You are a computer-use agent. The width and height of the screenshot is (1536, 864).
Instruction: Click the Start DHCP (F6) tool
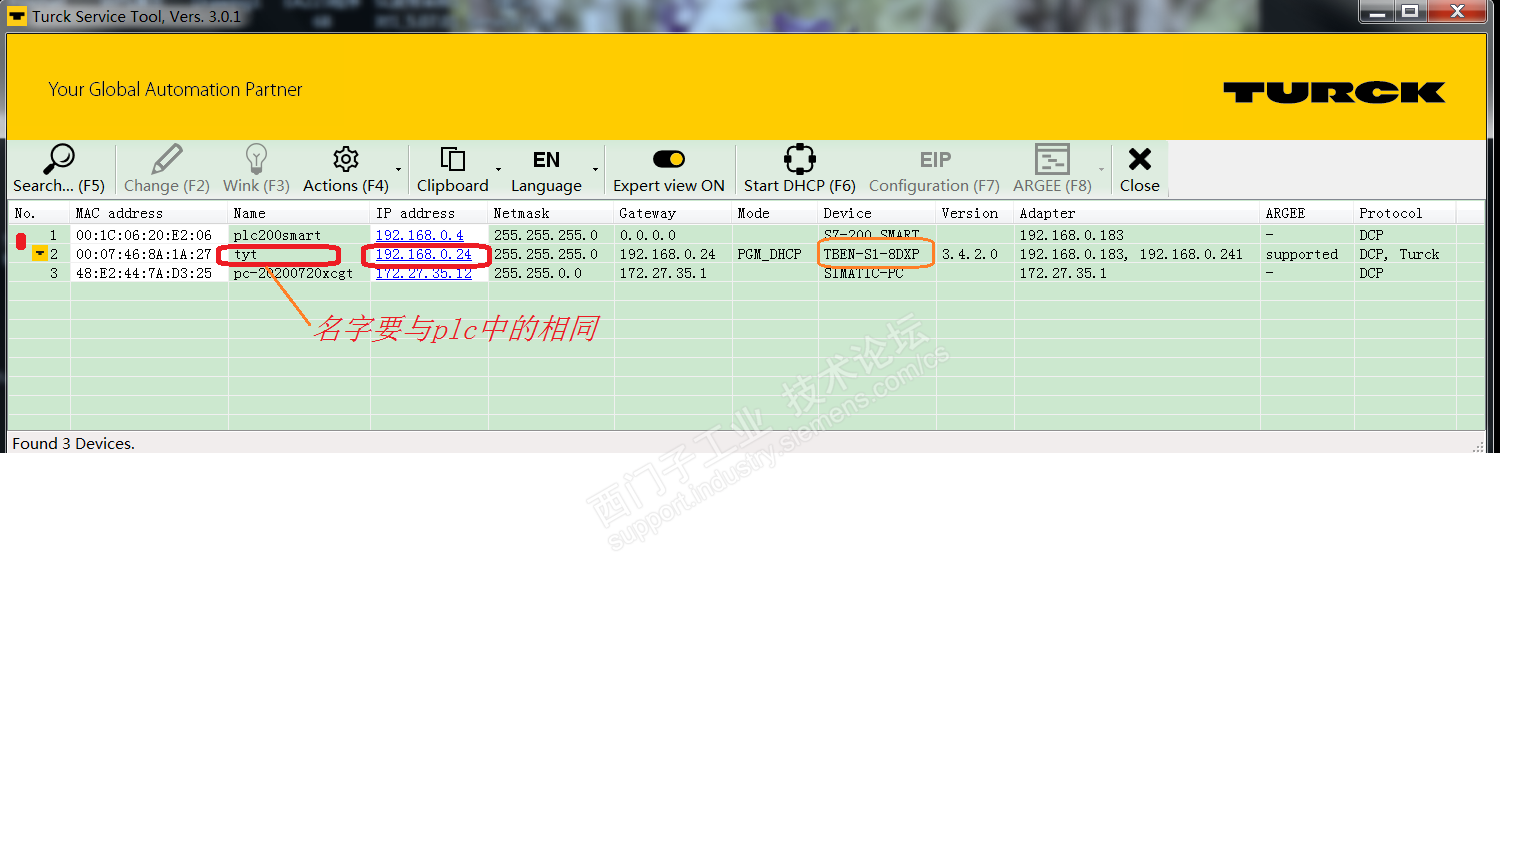[x=800, y=168]
